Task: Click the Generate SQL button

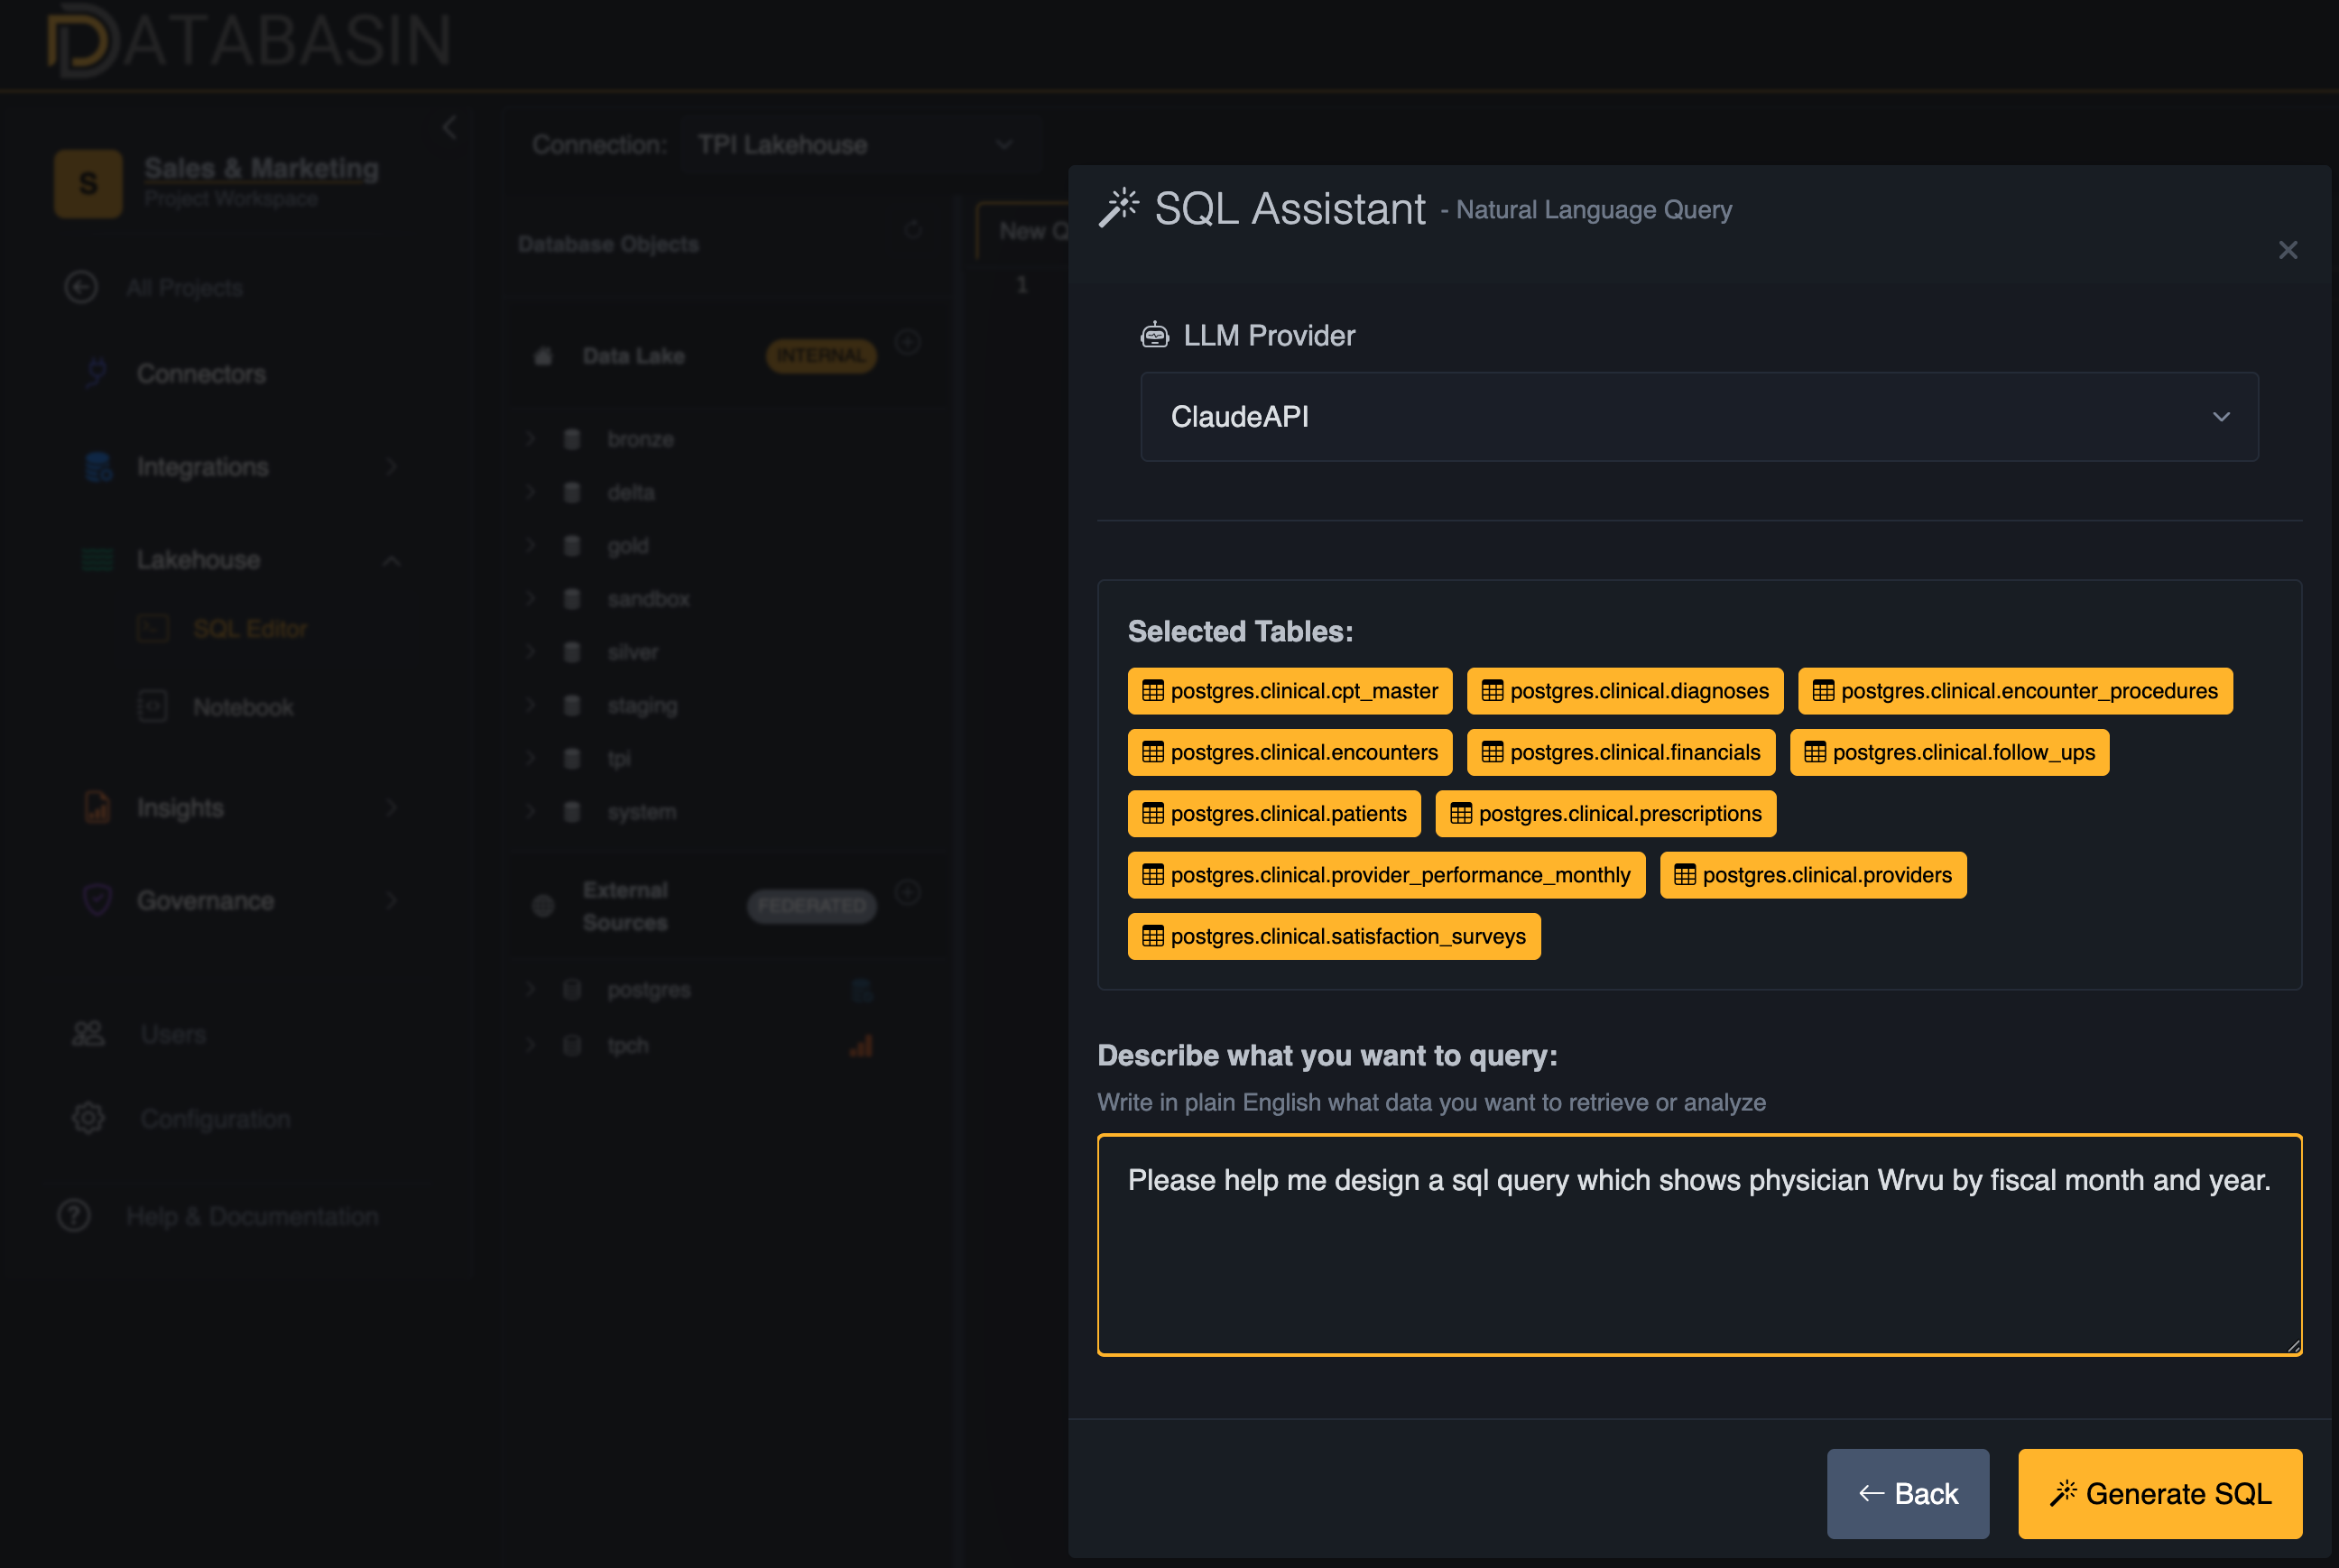Action: coord(2159,1493)
